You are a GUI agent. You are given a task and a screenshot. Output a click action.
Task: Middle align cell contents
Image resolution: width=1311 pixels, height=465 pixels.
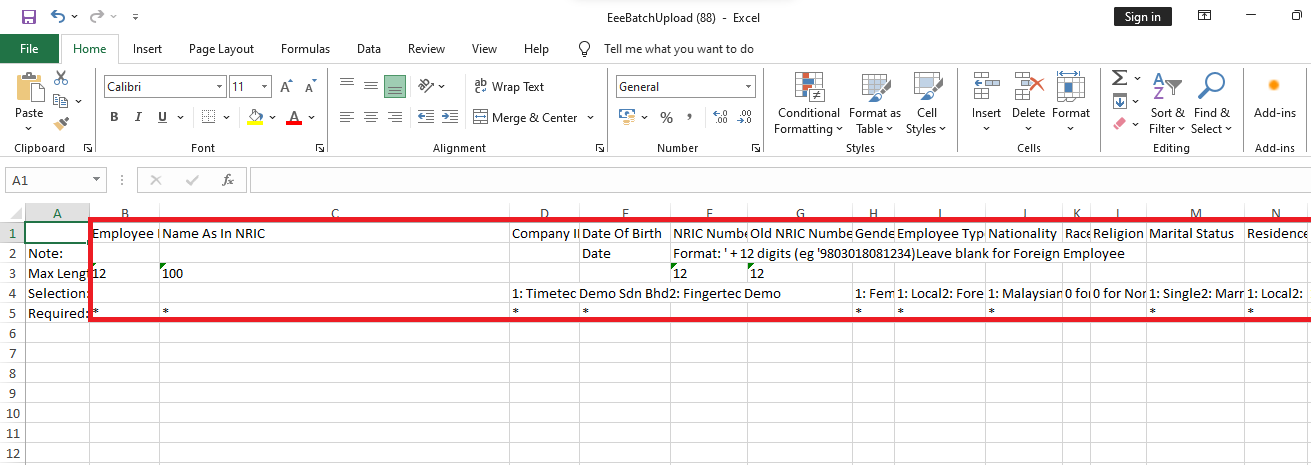pyautogui.click(x=371, y=86)
